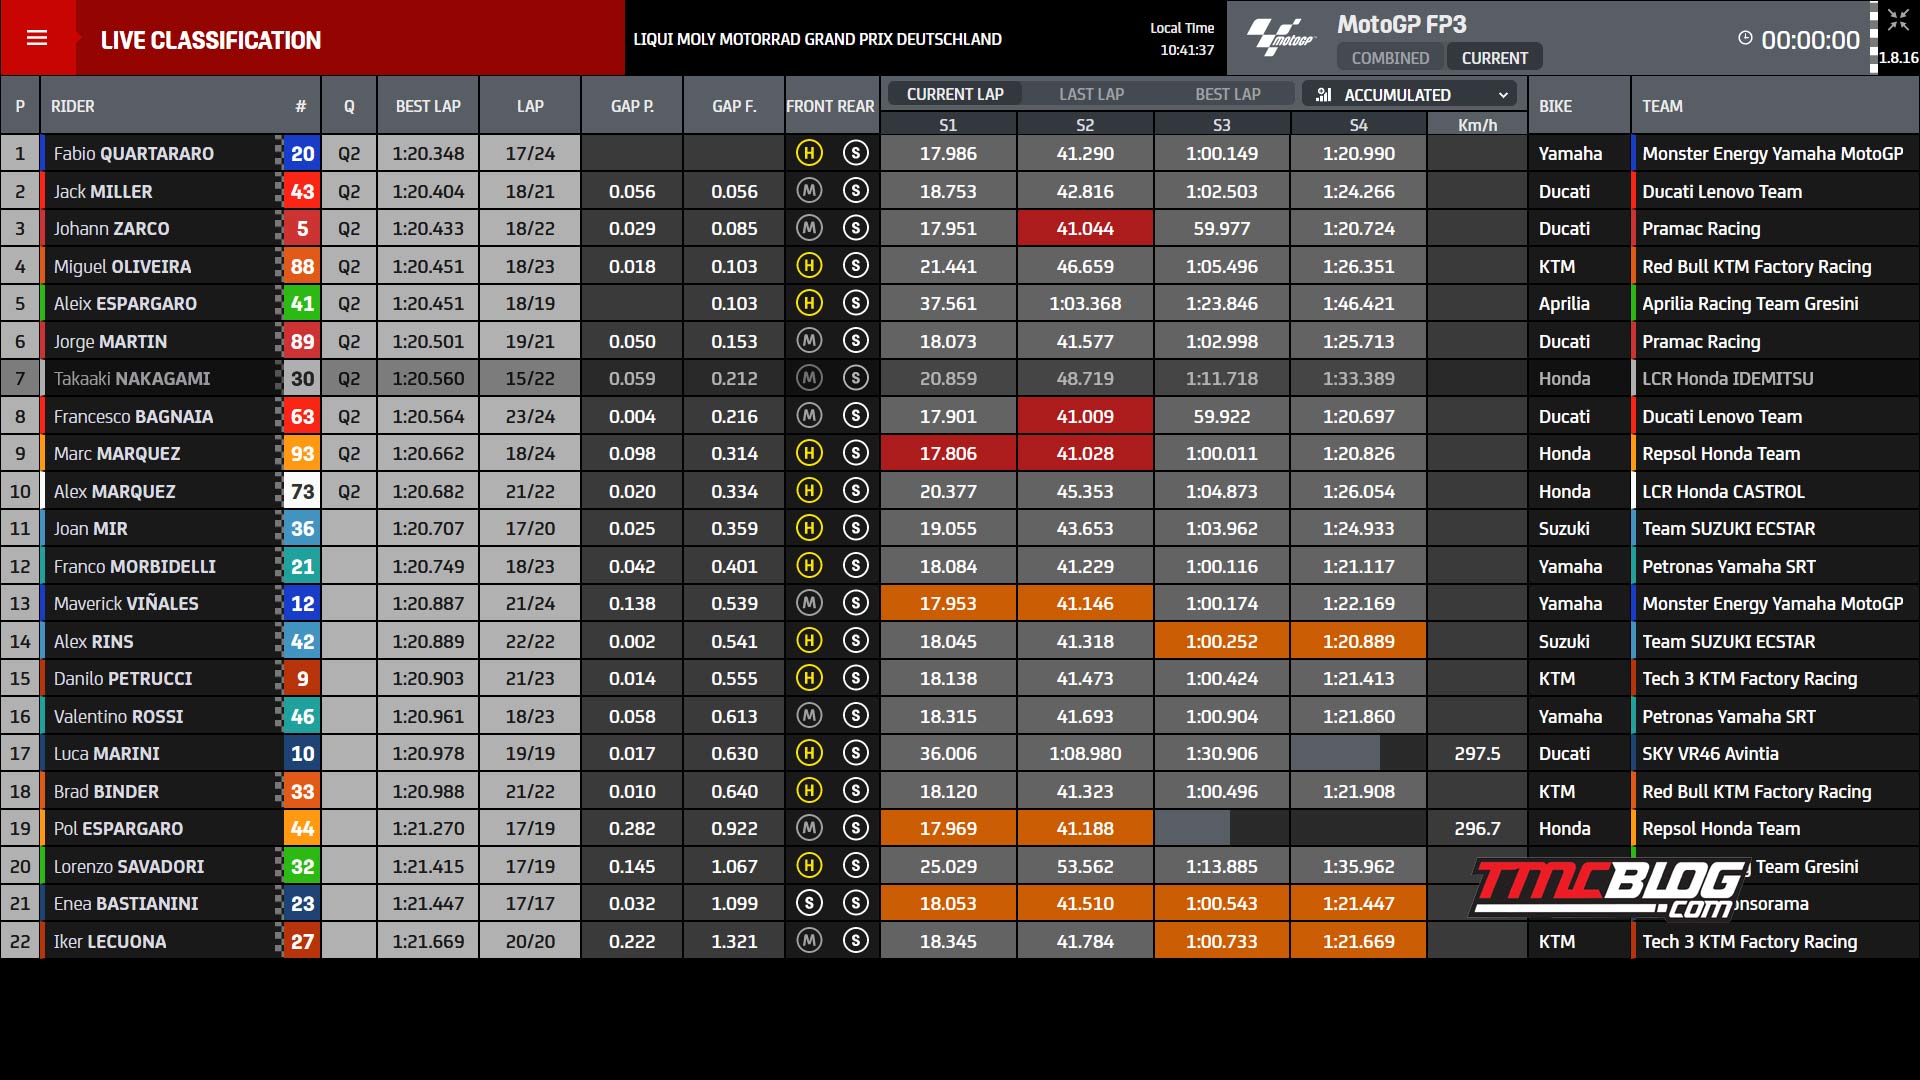1920x1080 pixels.
Task: Select rider Marc MARQUEZ
Action: 117,453
